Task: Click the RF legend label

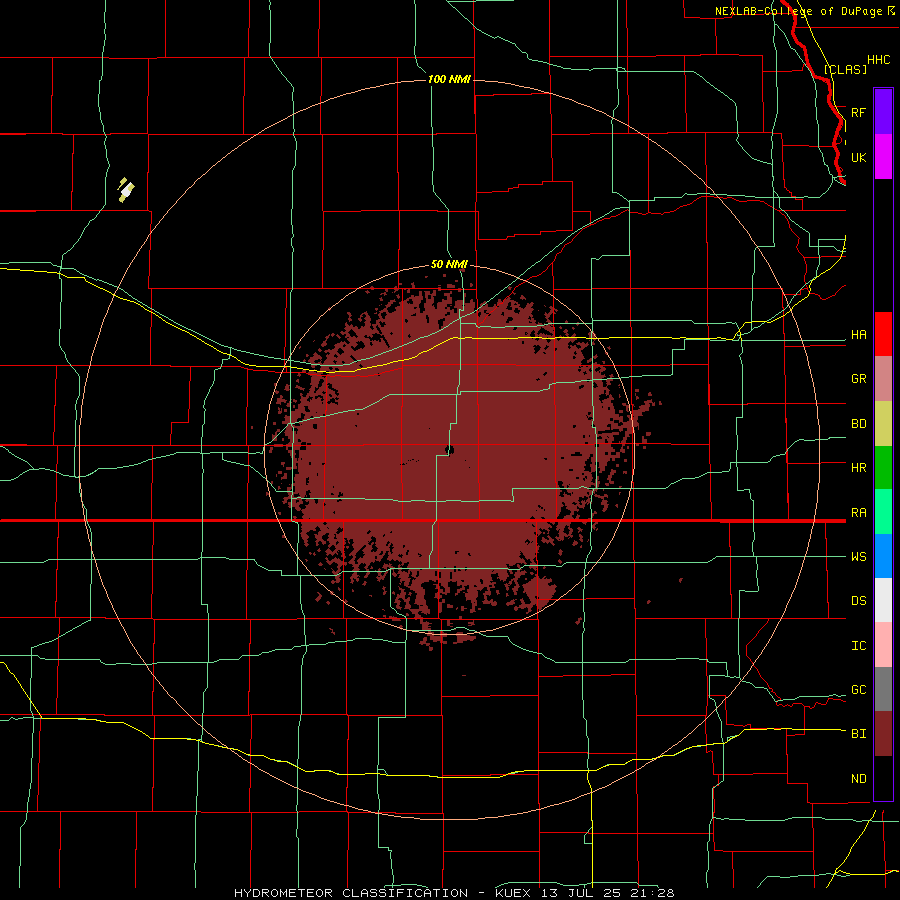Action: pyautogui.click(x=858, y=112)
